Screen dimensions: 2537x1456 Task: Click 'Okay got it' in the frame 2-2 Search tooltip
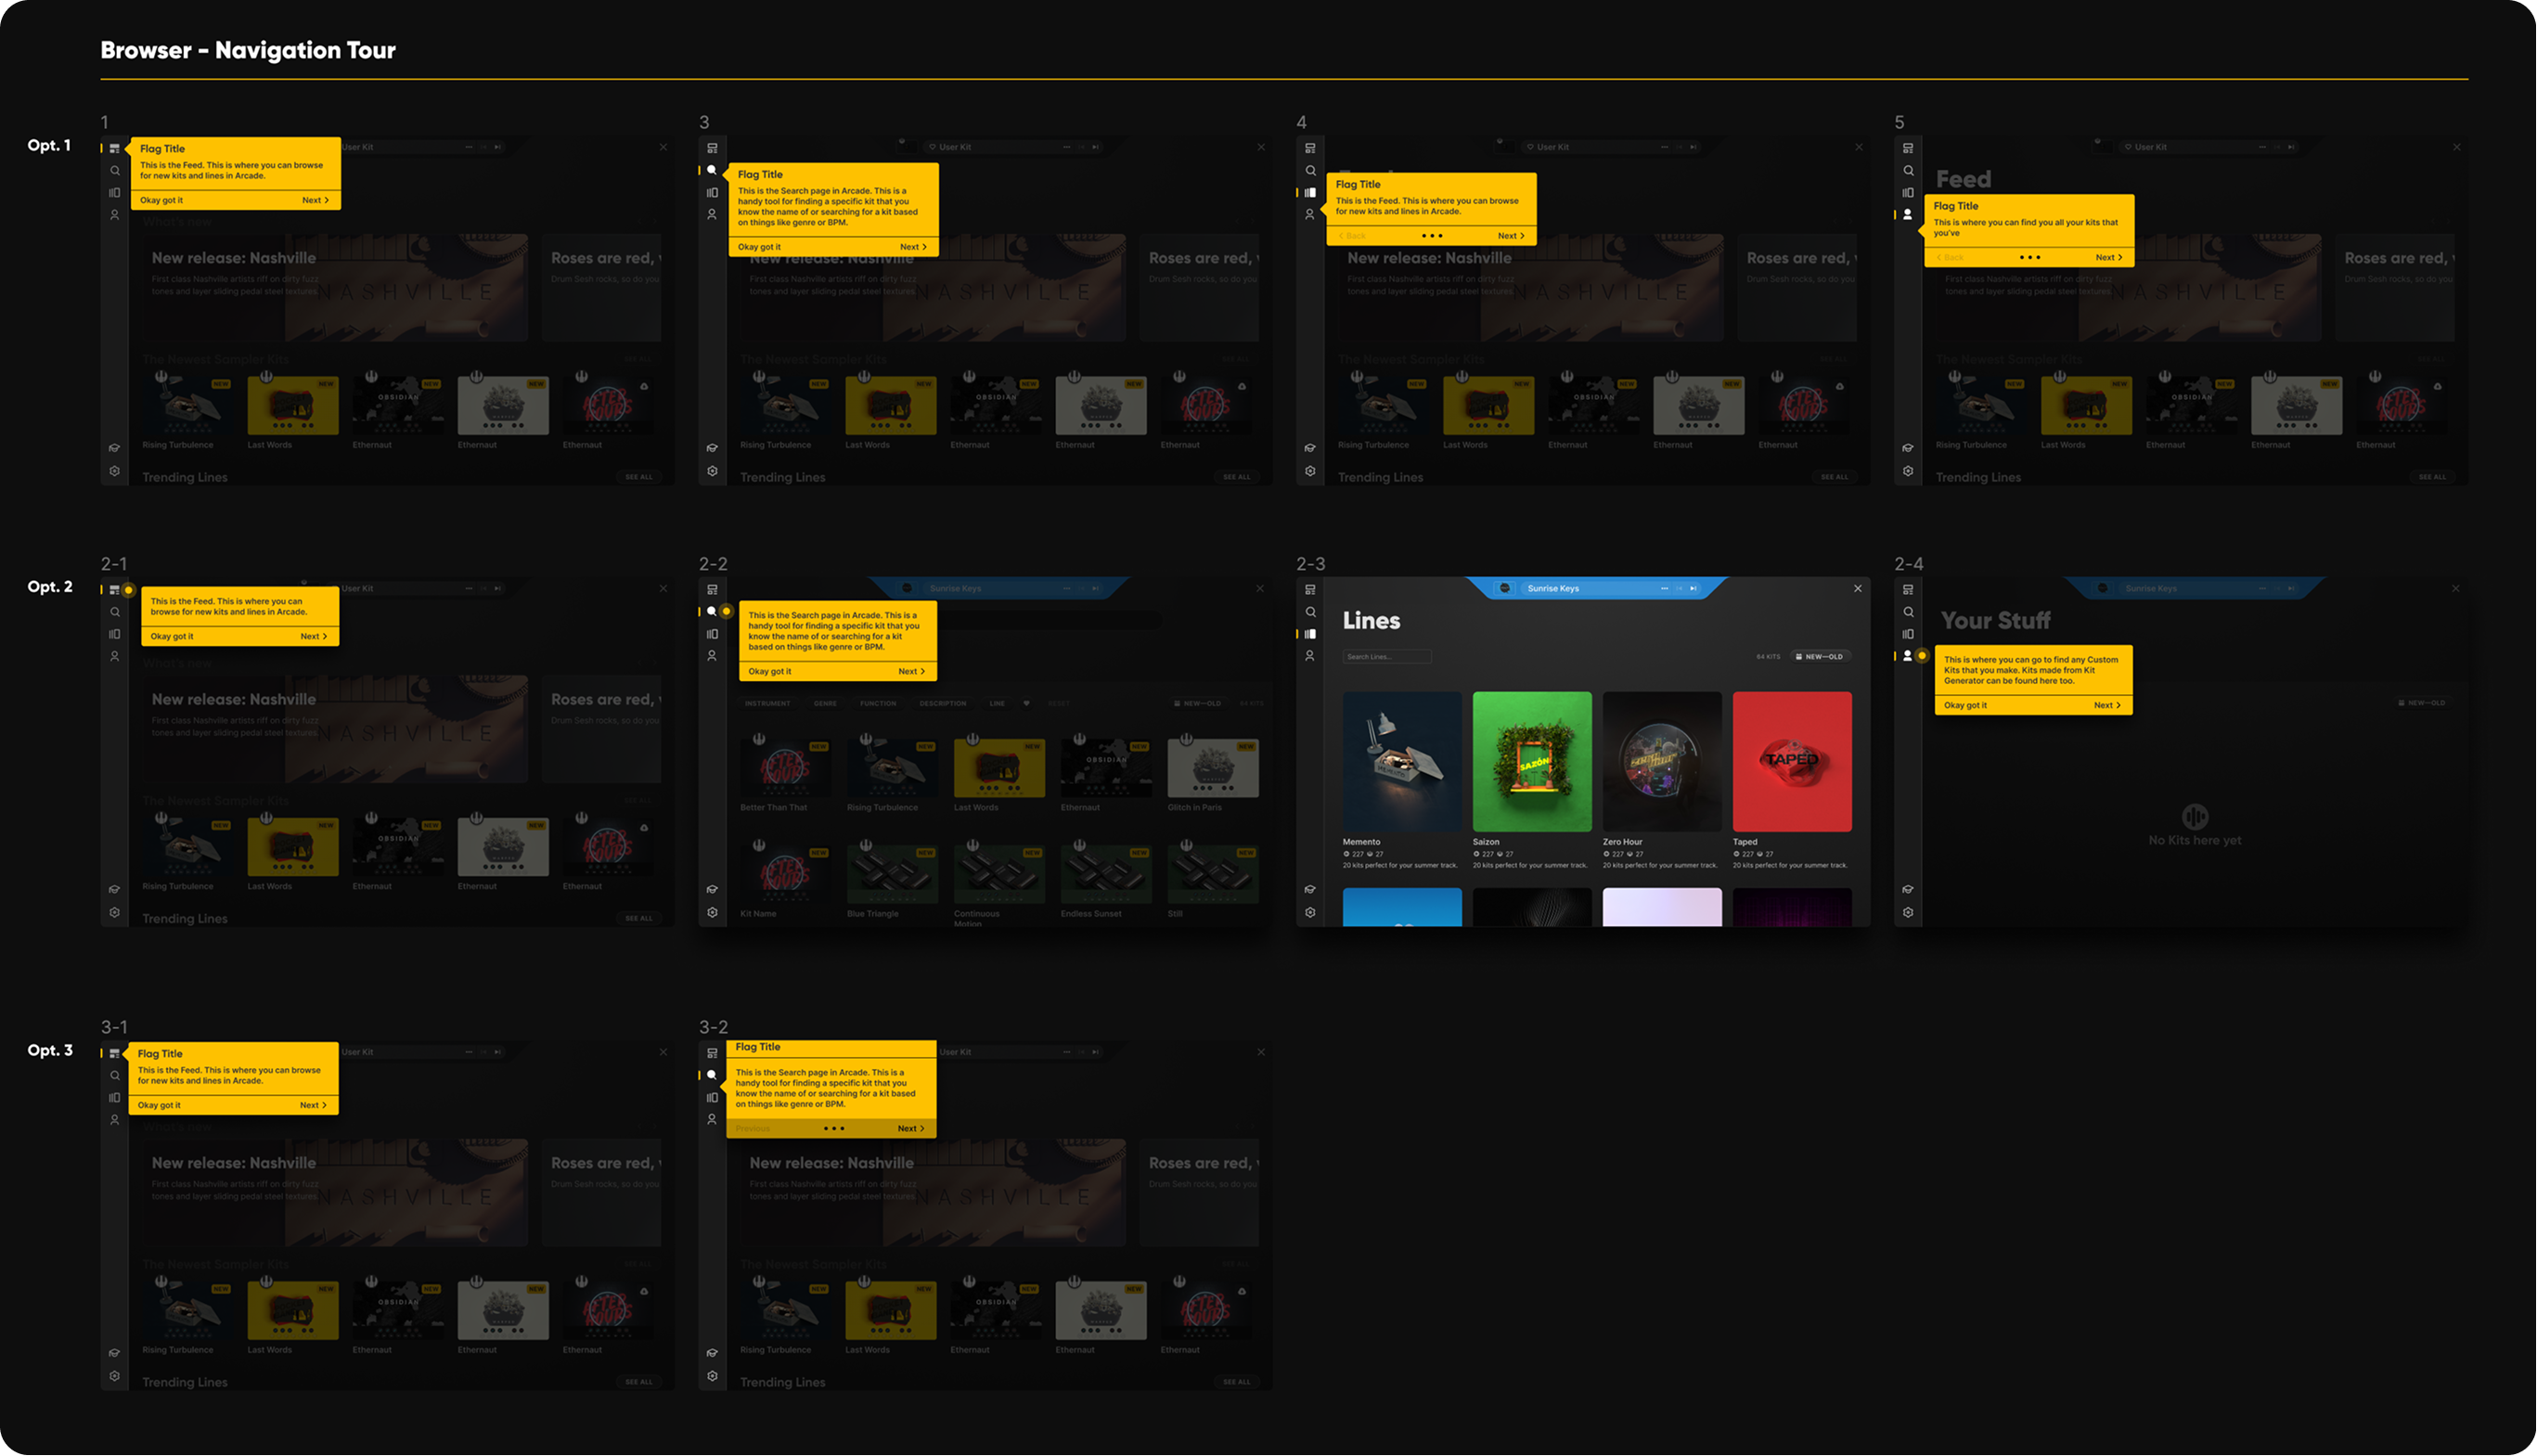pyautogui.click(x=769, y=671)
